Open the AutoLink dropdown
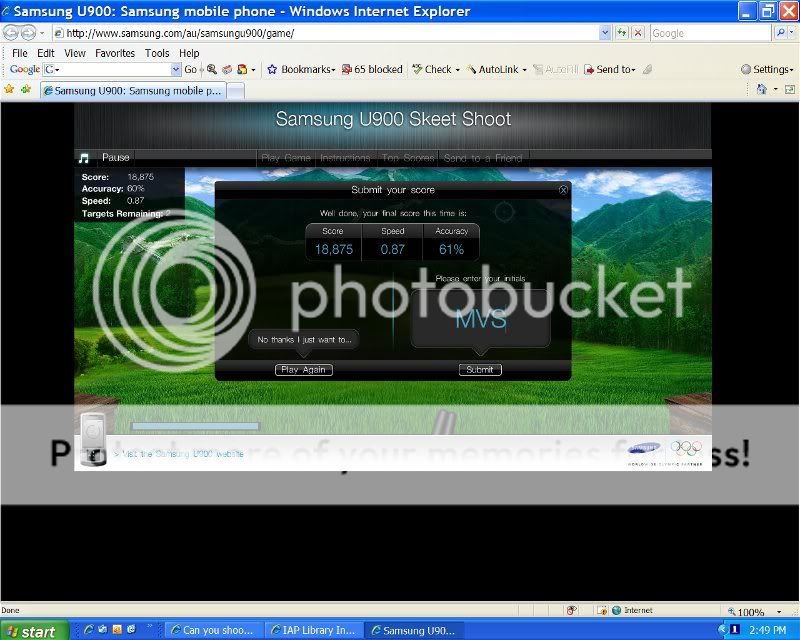The image size is (800, 640). 497,69
